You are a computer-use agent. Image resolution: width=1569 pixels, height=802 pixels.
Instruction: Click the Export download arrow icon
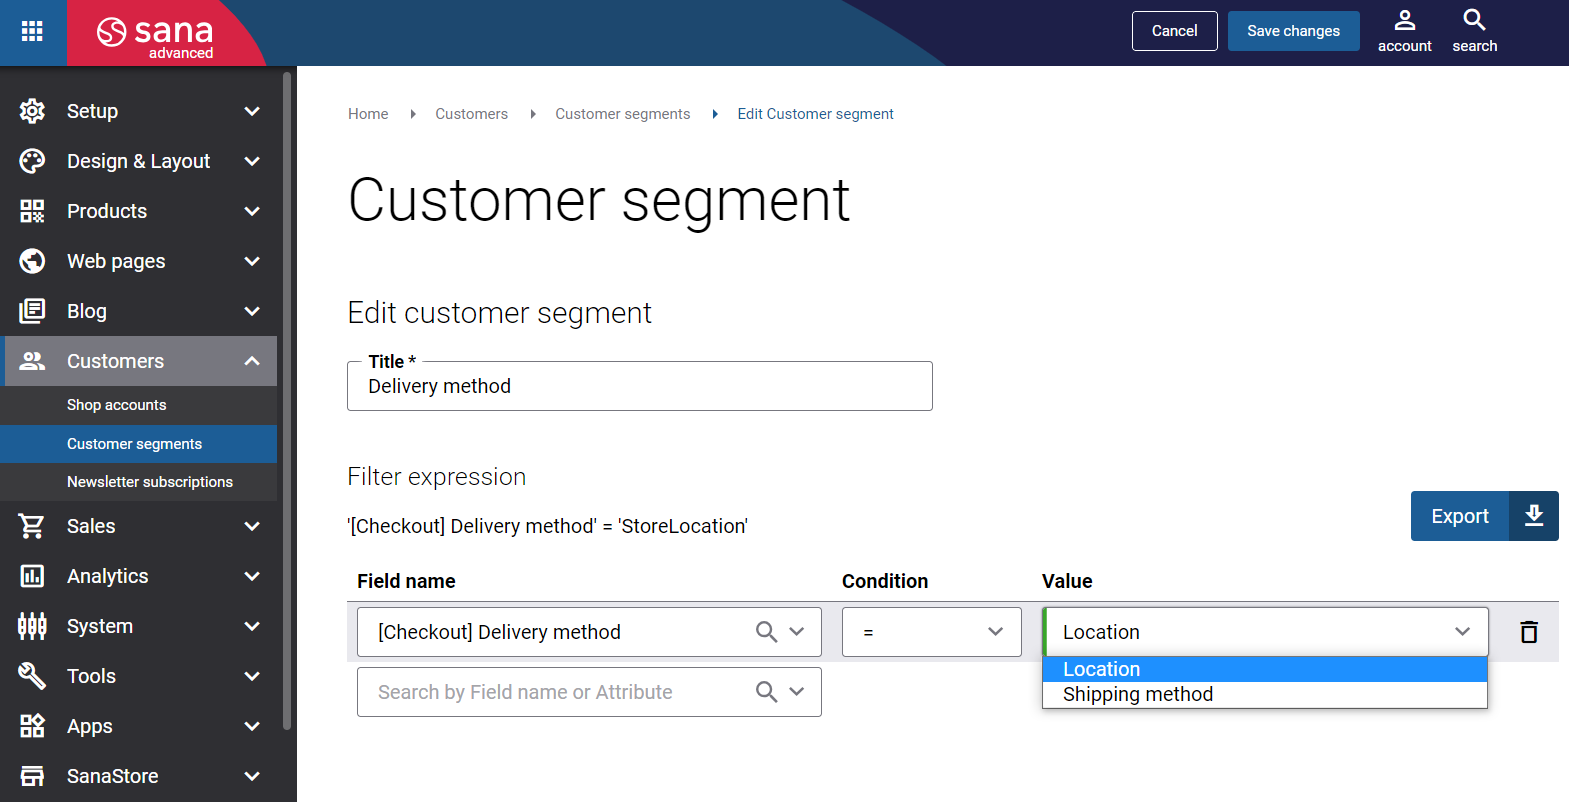click(x=1534, y=516)
